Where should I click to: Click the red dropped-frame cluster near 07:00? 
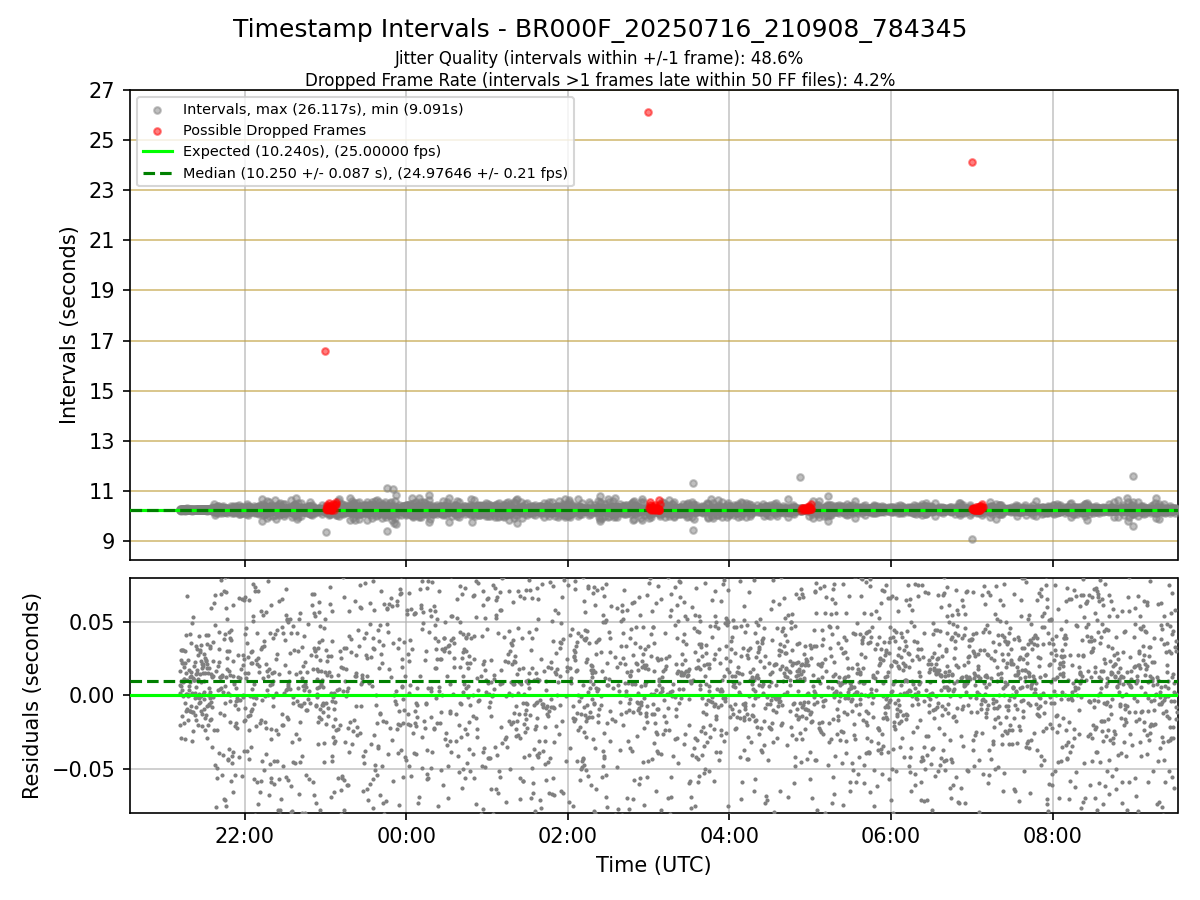point(978,508)
